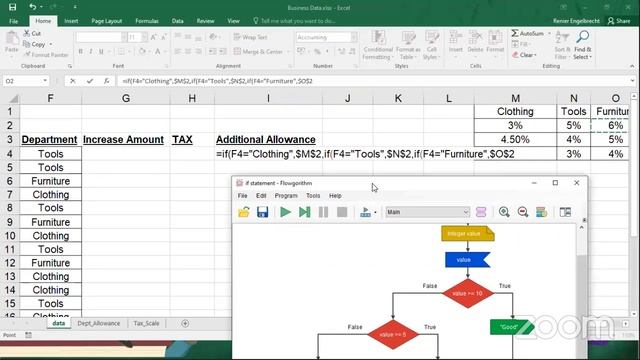Stop the Flowgorithm program execution
The width and height of the screenshot is (640, 360).
tap(342, 212)
